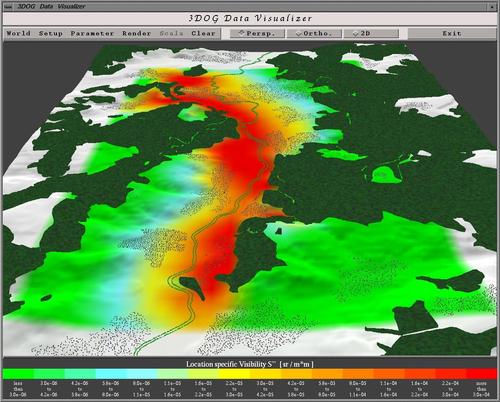Pick the red 'more than 3.0e-04' legend swatch
This screenshot has width=500, height=402.
pos(481,374)
